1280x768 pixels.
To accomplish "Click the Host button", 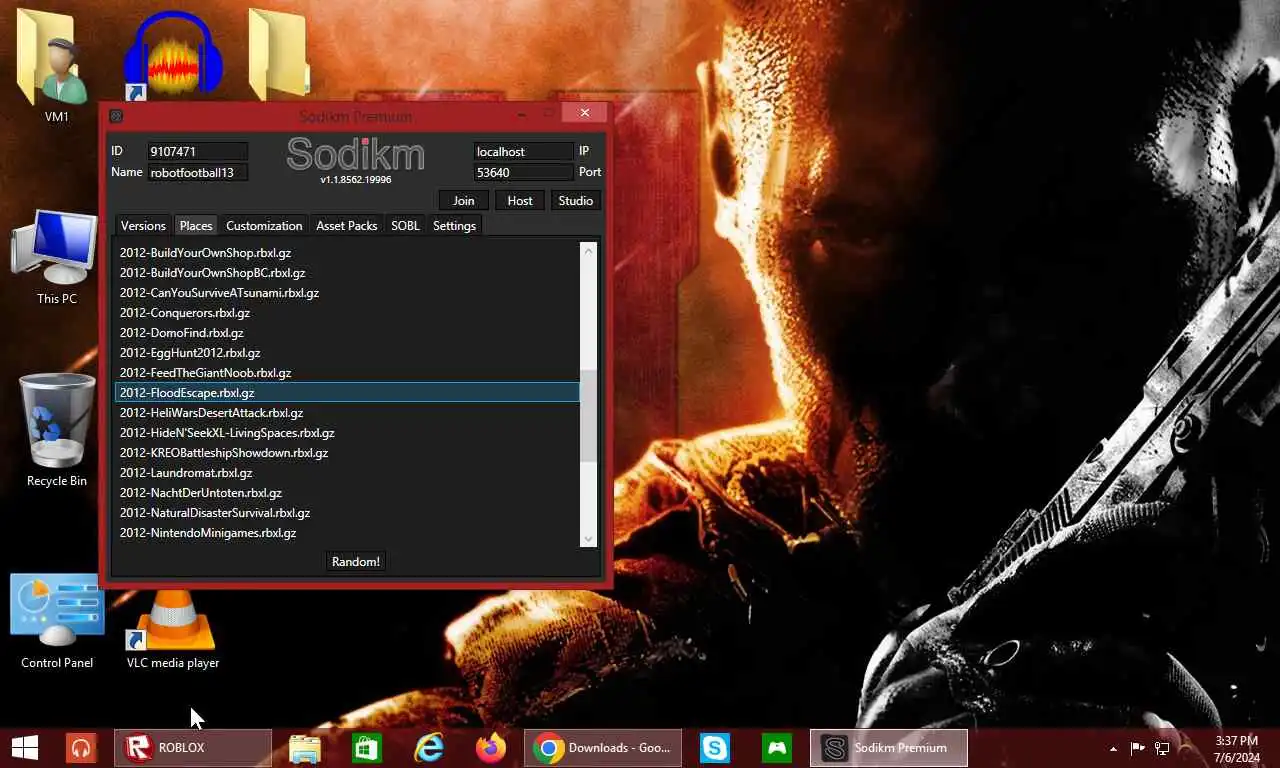I will [520, 201].
